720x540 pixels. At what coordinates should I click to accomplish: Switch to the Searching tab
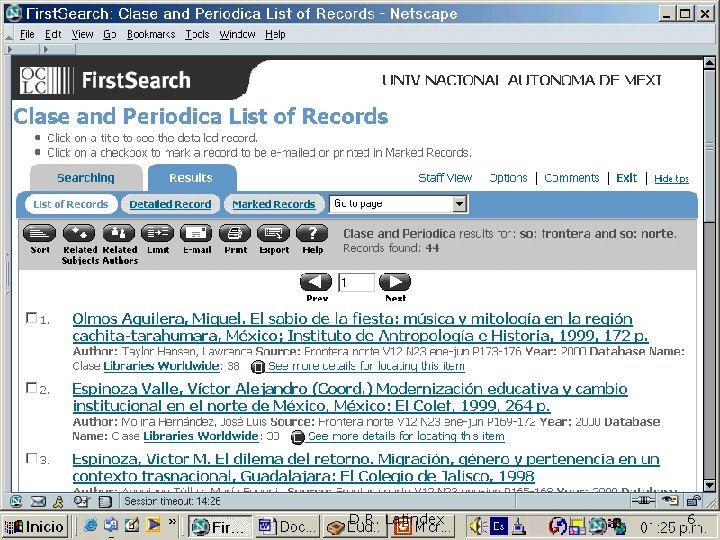(86, 178)
